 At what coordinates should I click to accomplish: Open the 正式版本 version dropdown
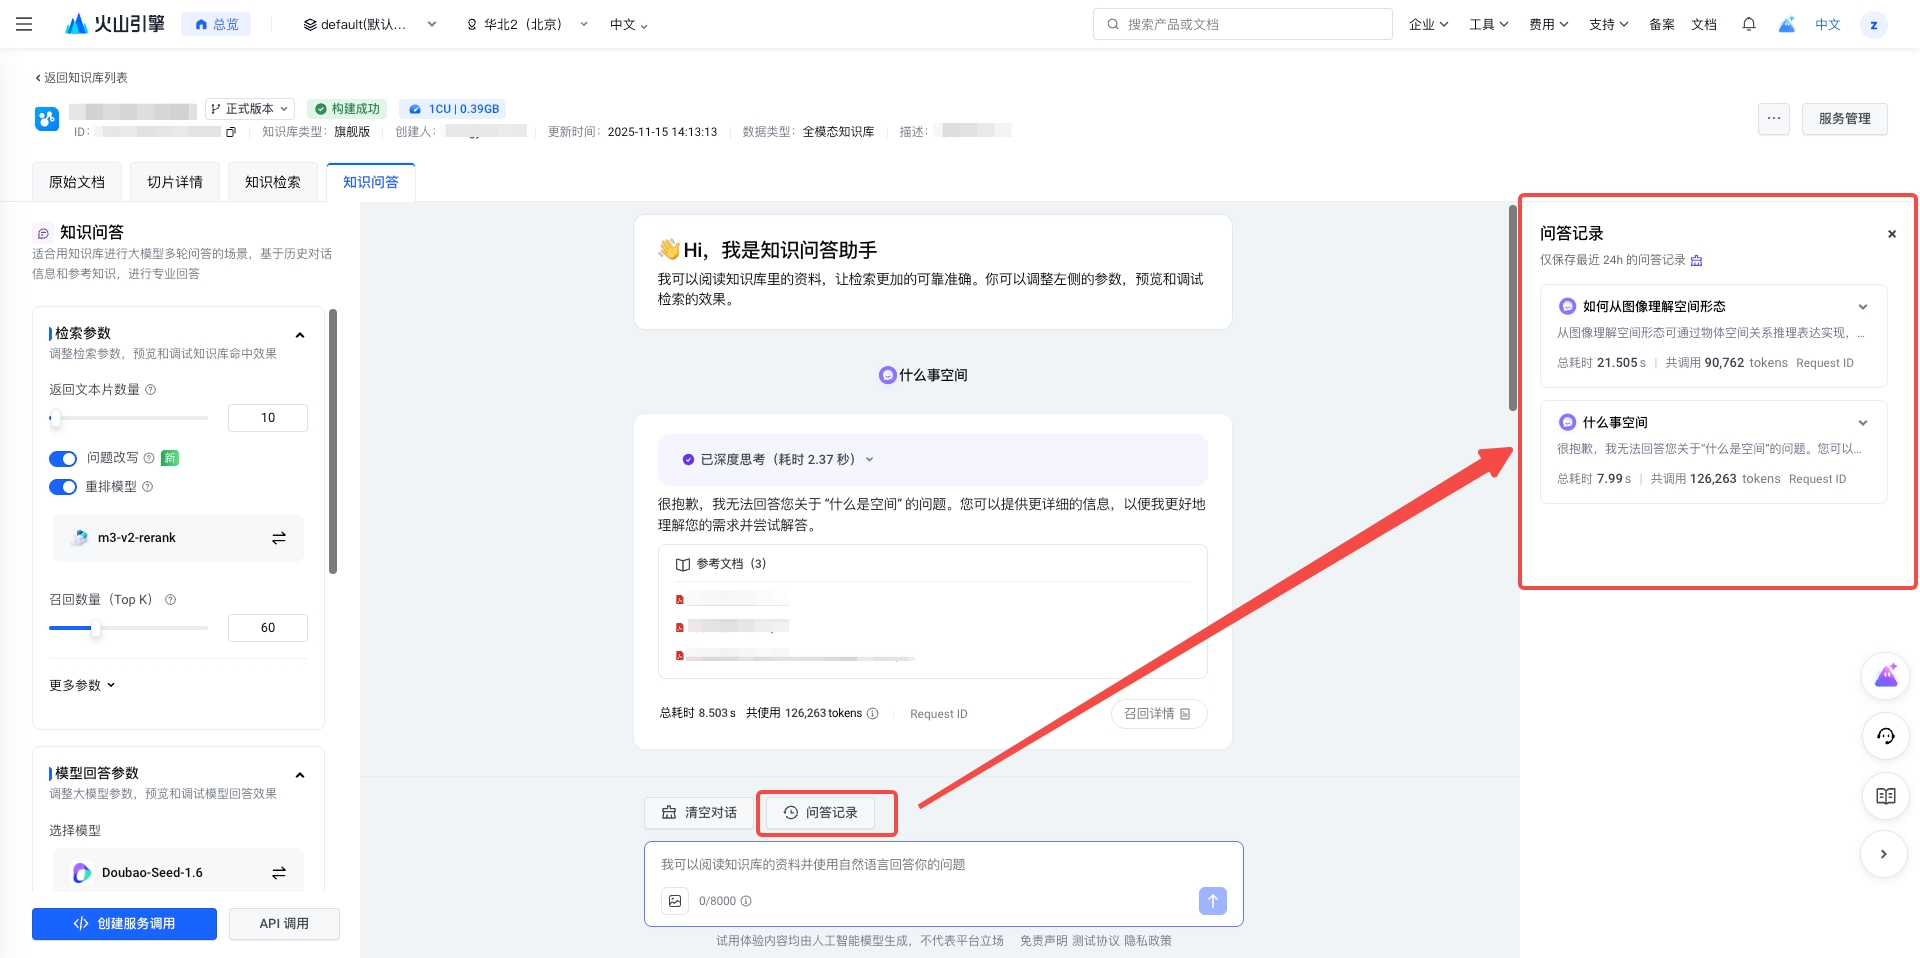click(250, 109)
